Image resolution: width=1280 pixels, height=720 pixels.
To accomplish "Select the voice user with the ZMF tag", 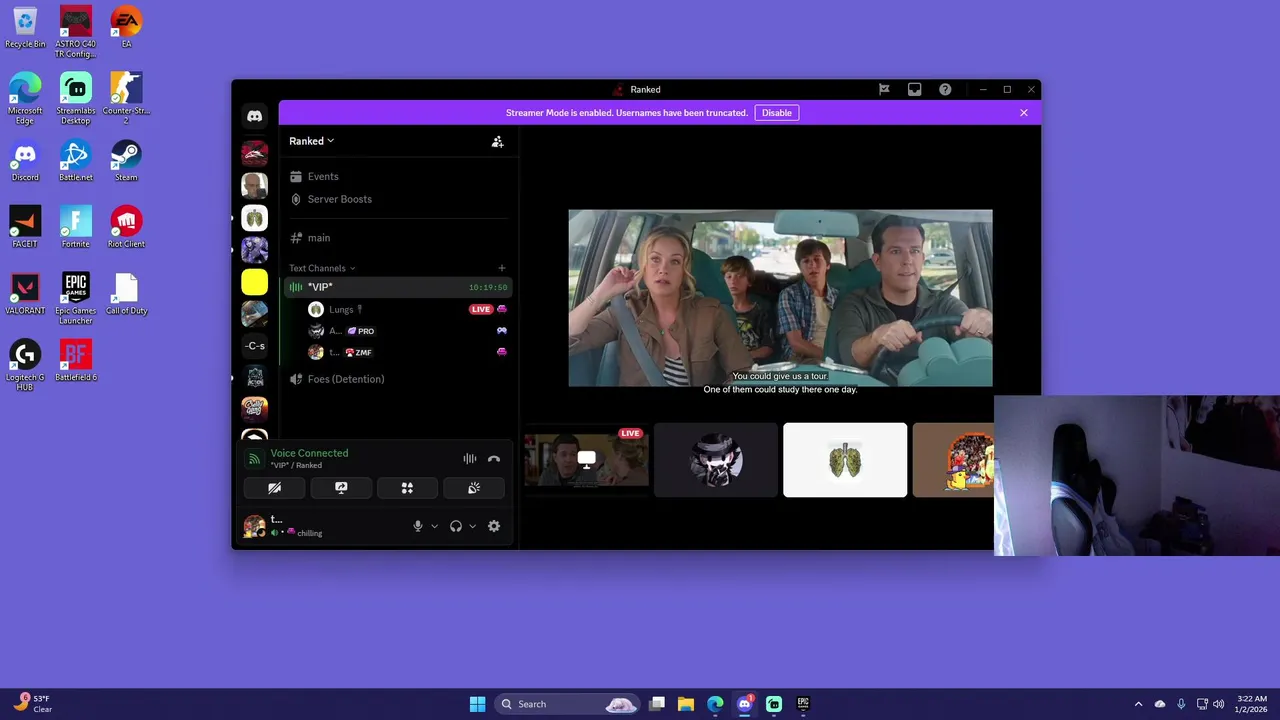I will 343,352.
